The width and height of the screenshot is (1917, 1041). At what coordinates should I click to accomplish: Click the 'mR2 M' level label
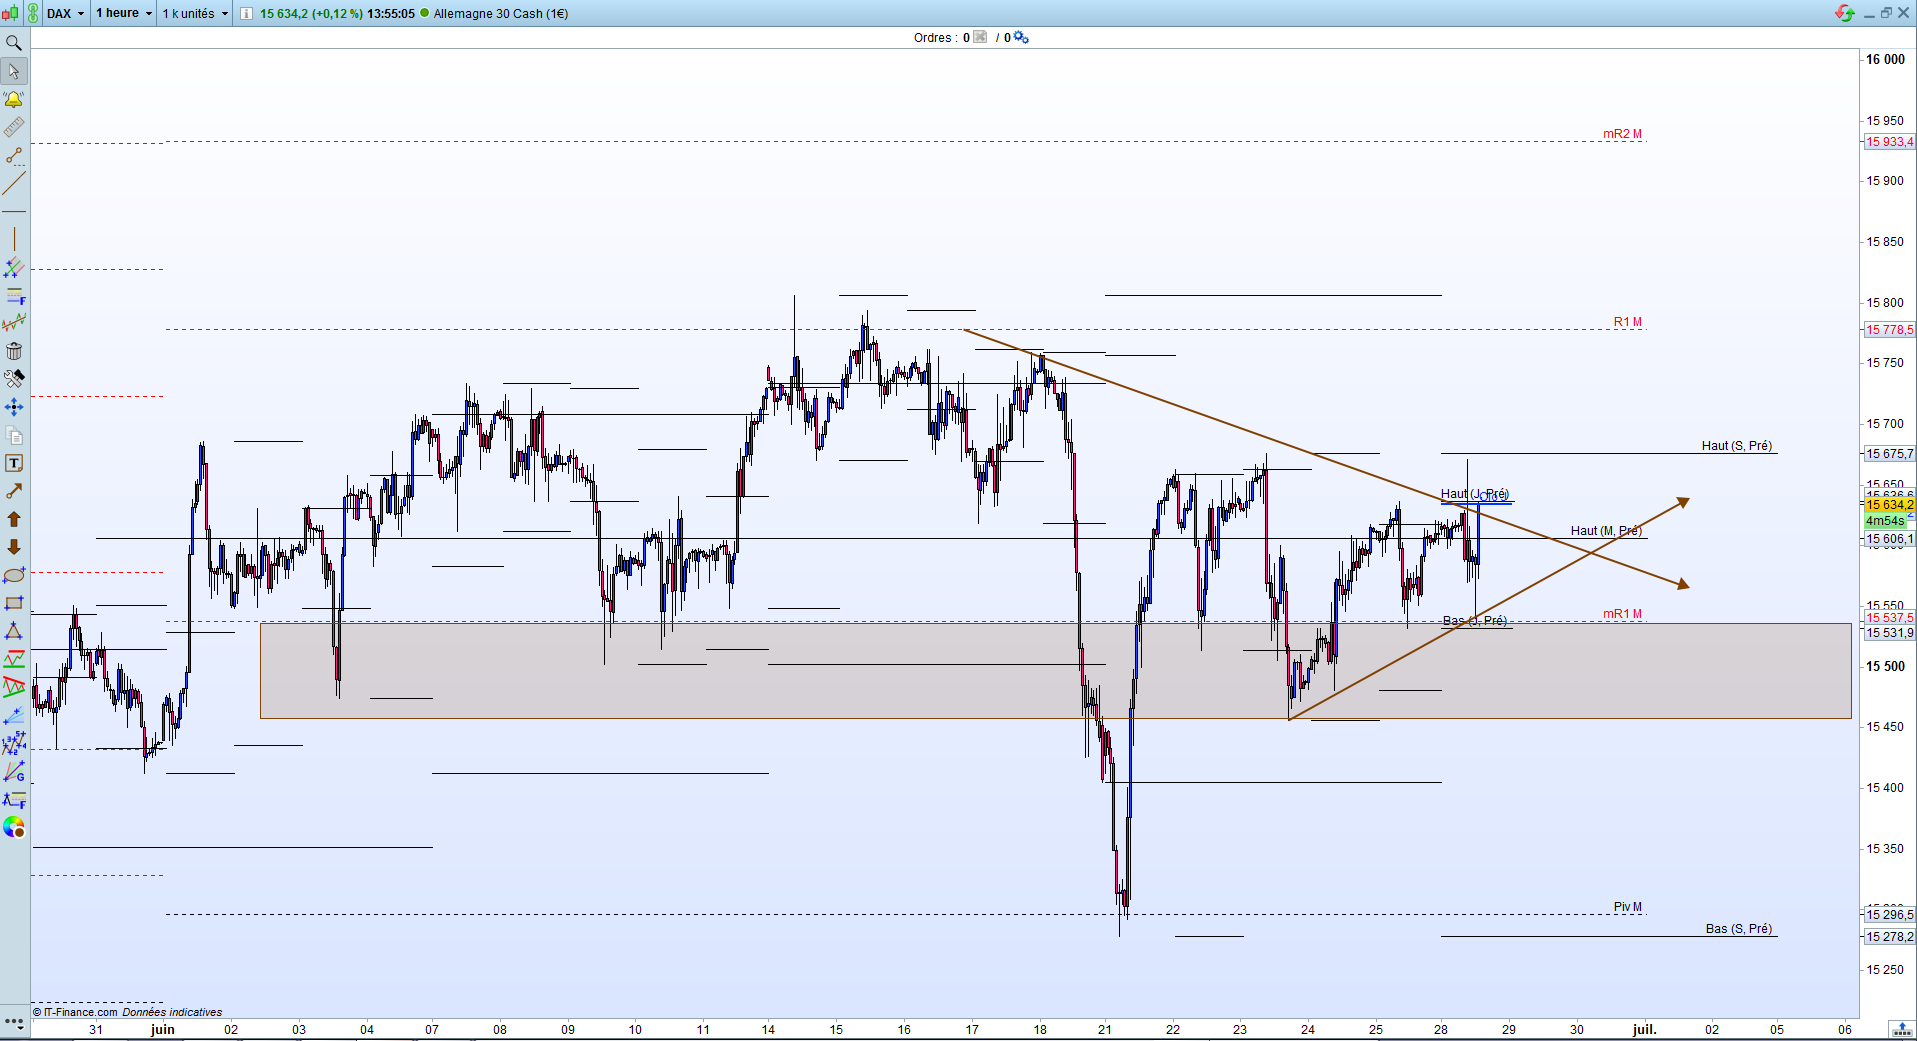[1622, 134]
